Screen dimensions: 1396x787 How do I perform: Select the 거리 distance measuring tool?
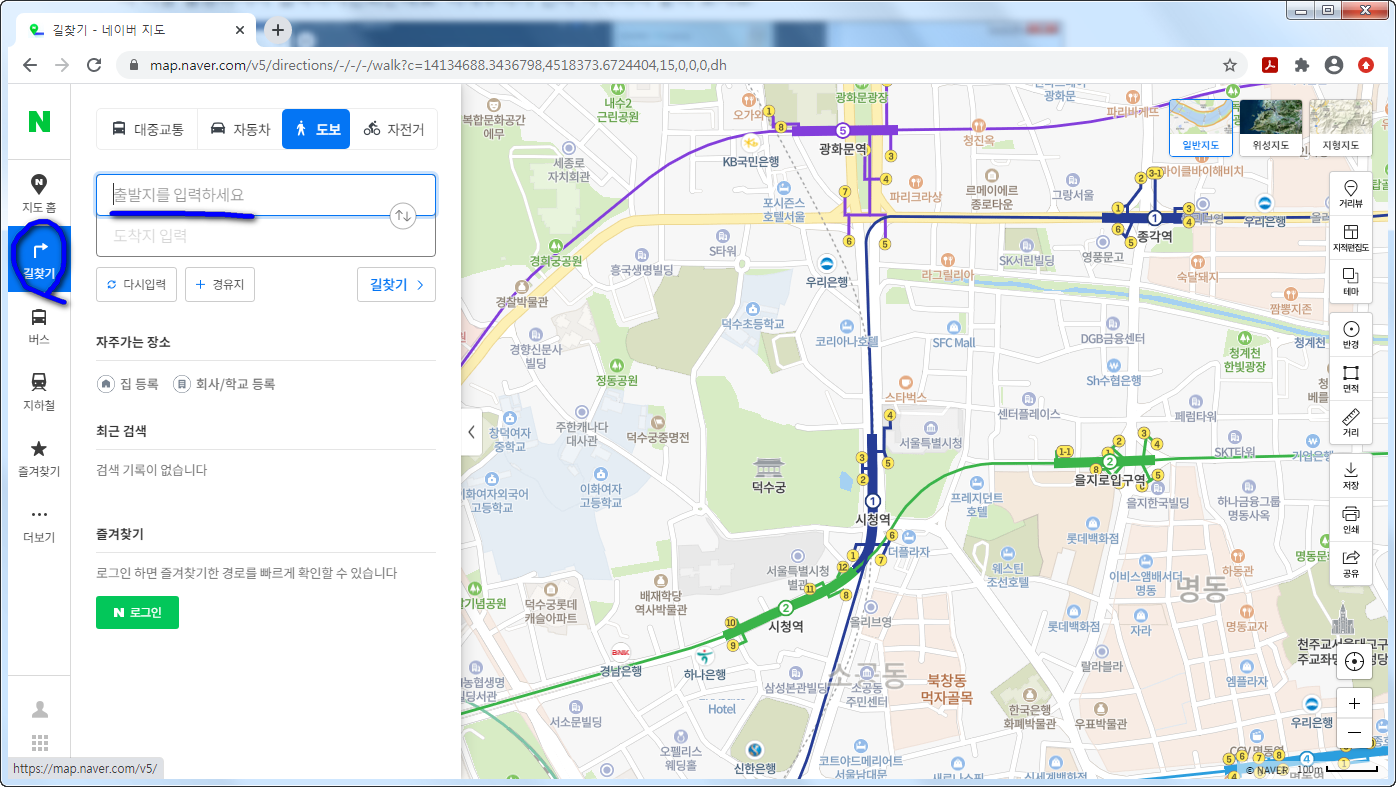(1351, 422)
